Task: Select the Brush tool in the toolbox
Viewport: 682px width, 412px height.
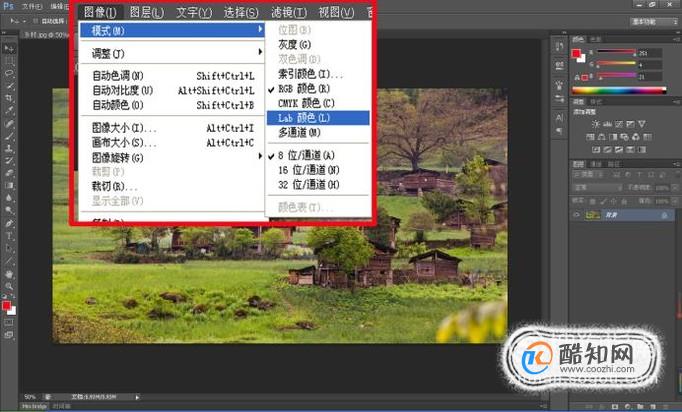Action: 9,136
